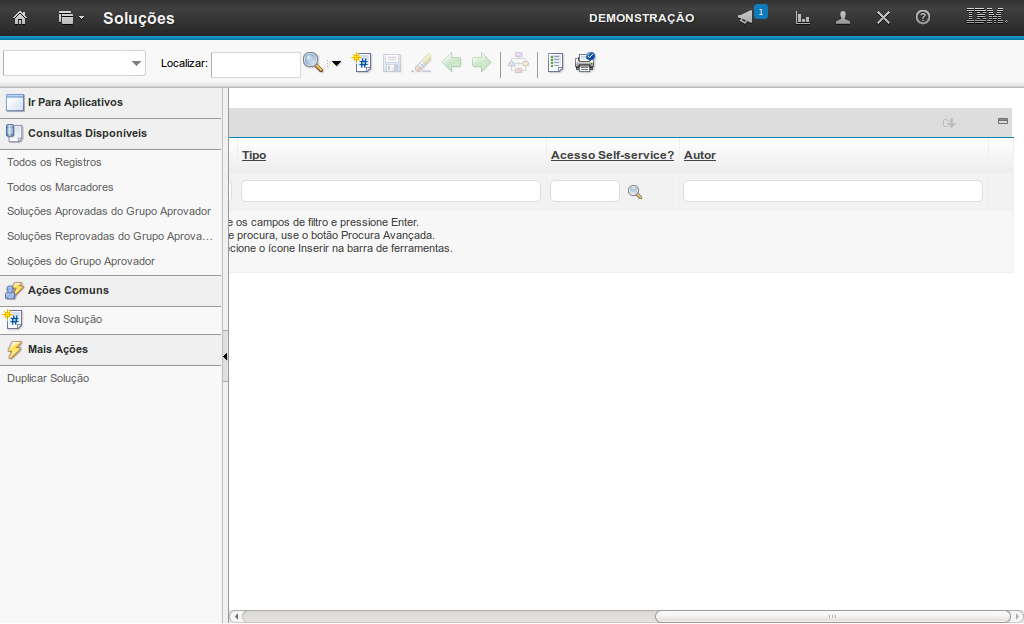Click the search magnifier beside Localizar
Screen dimensions: 1024x624
313,63
